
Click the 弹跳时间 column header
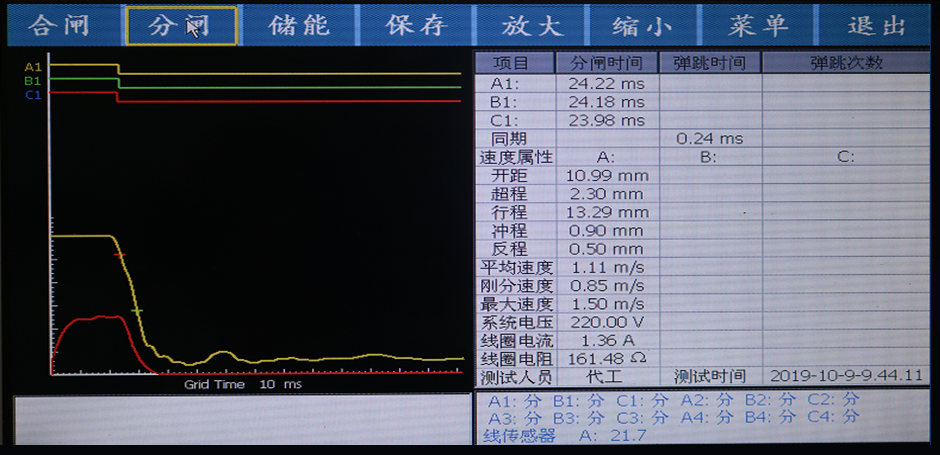coord(709,63)
